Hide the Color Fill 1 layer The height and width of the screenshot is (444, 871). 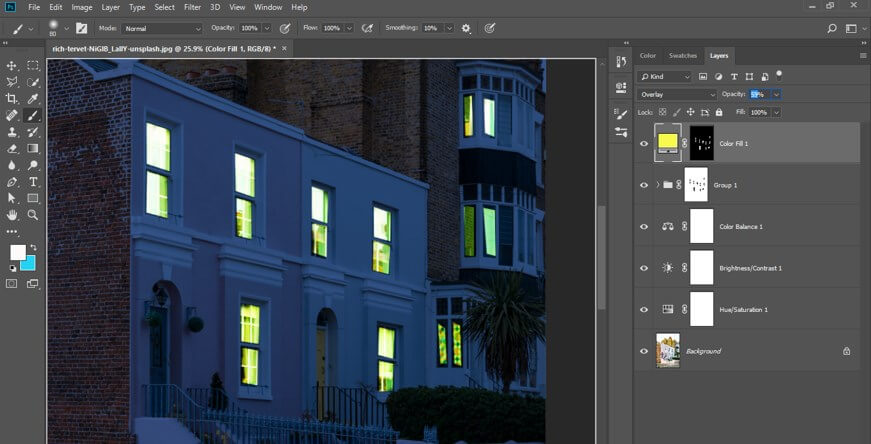point(644,143)
